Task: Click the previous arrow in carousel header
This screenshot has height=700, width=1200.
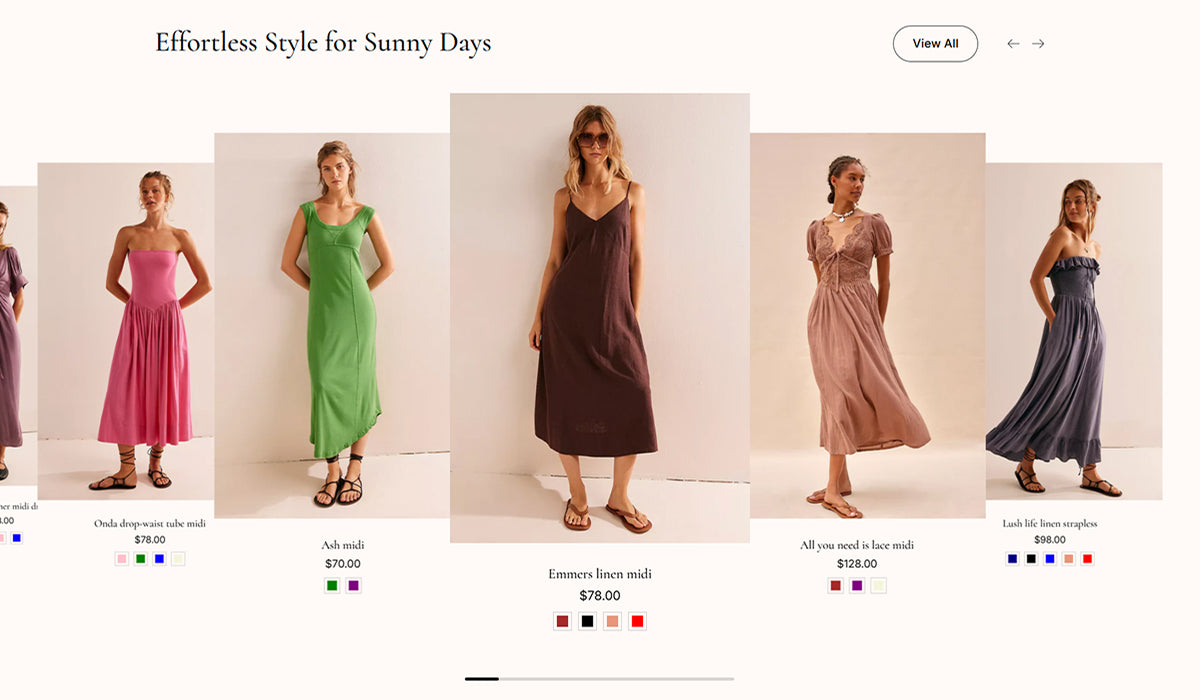Action: (x=1013, y=44)
